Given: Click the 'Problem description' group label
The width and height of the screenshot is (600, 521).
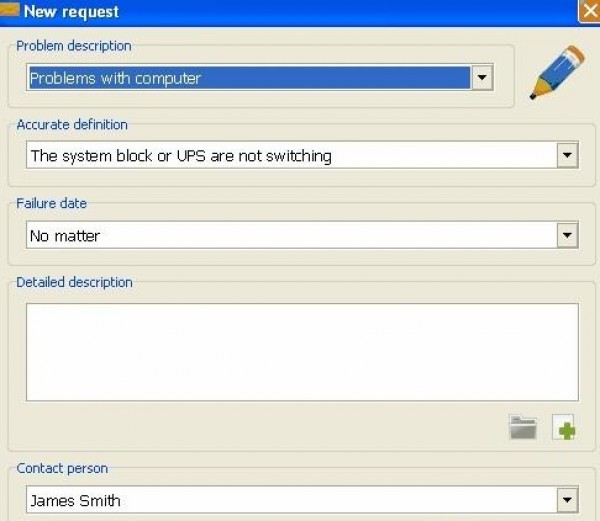Looking at the screenshot, I should pos(74,46).
